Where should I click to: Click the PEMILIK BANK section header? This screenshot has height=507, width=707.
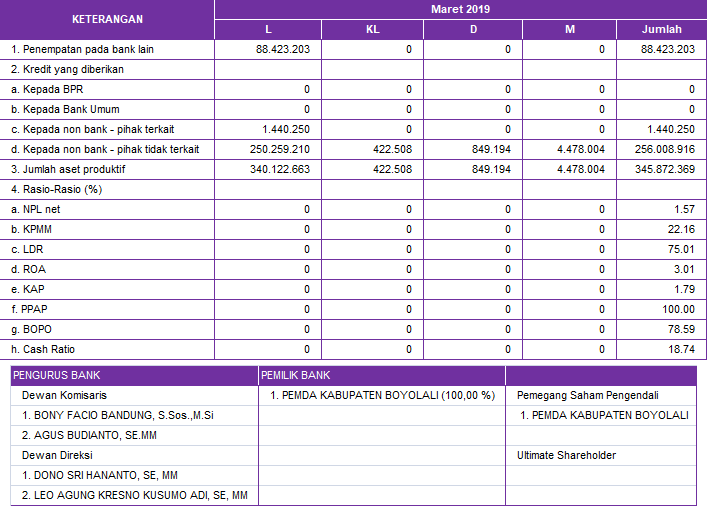point(295,375)
